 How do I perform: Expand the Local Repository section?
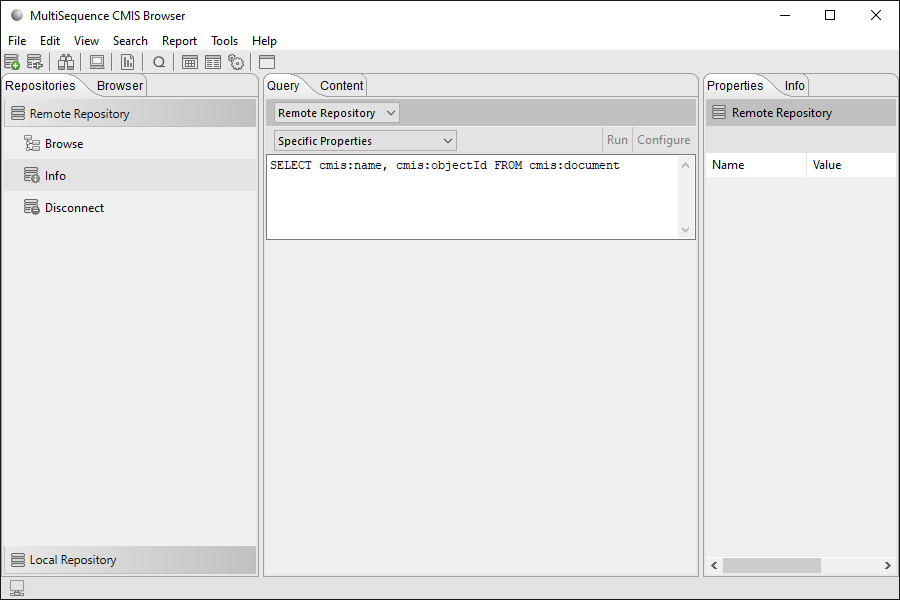[x=130, y=560]
